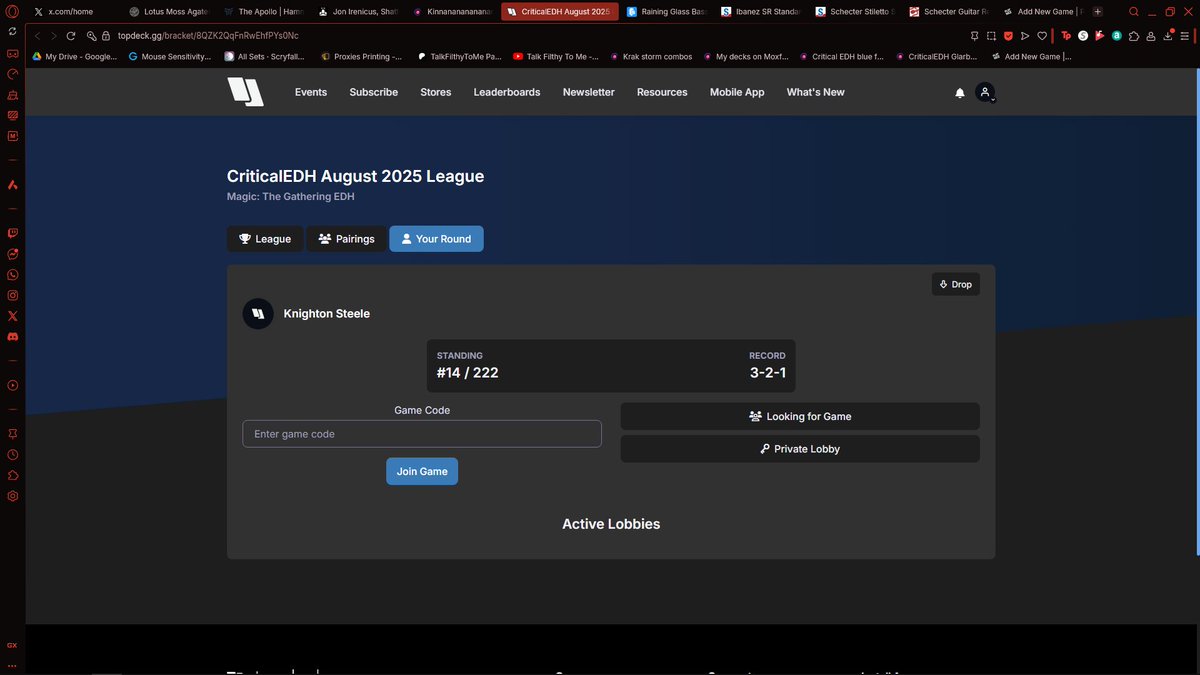
Task: Click the #14 / 222 standing value
Action: coord(468,373)
